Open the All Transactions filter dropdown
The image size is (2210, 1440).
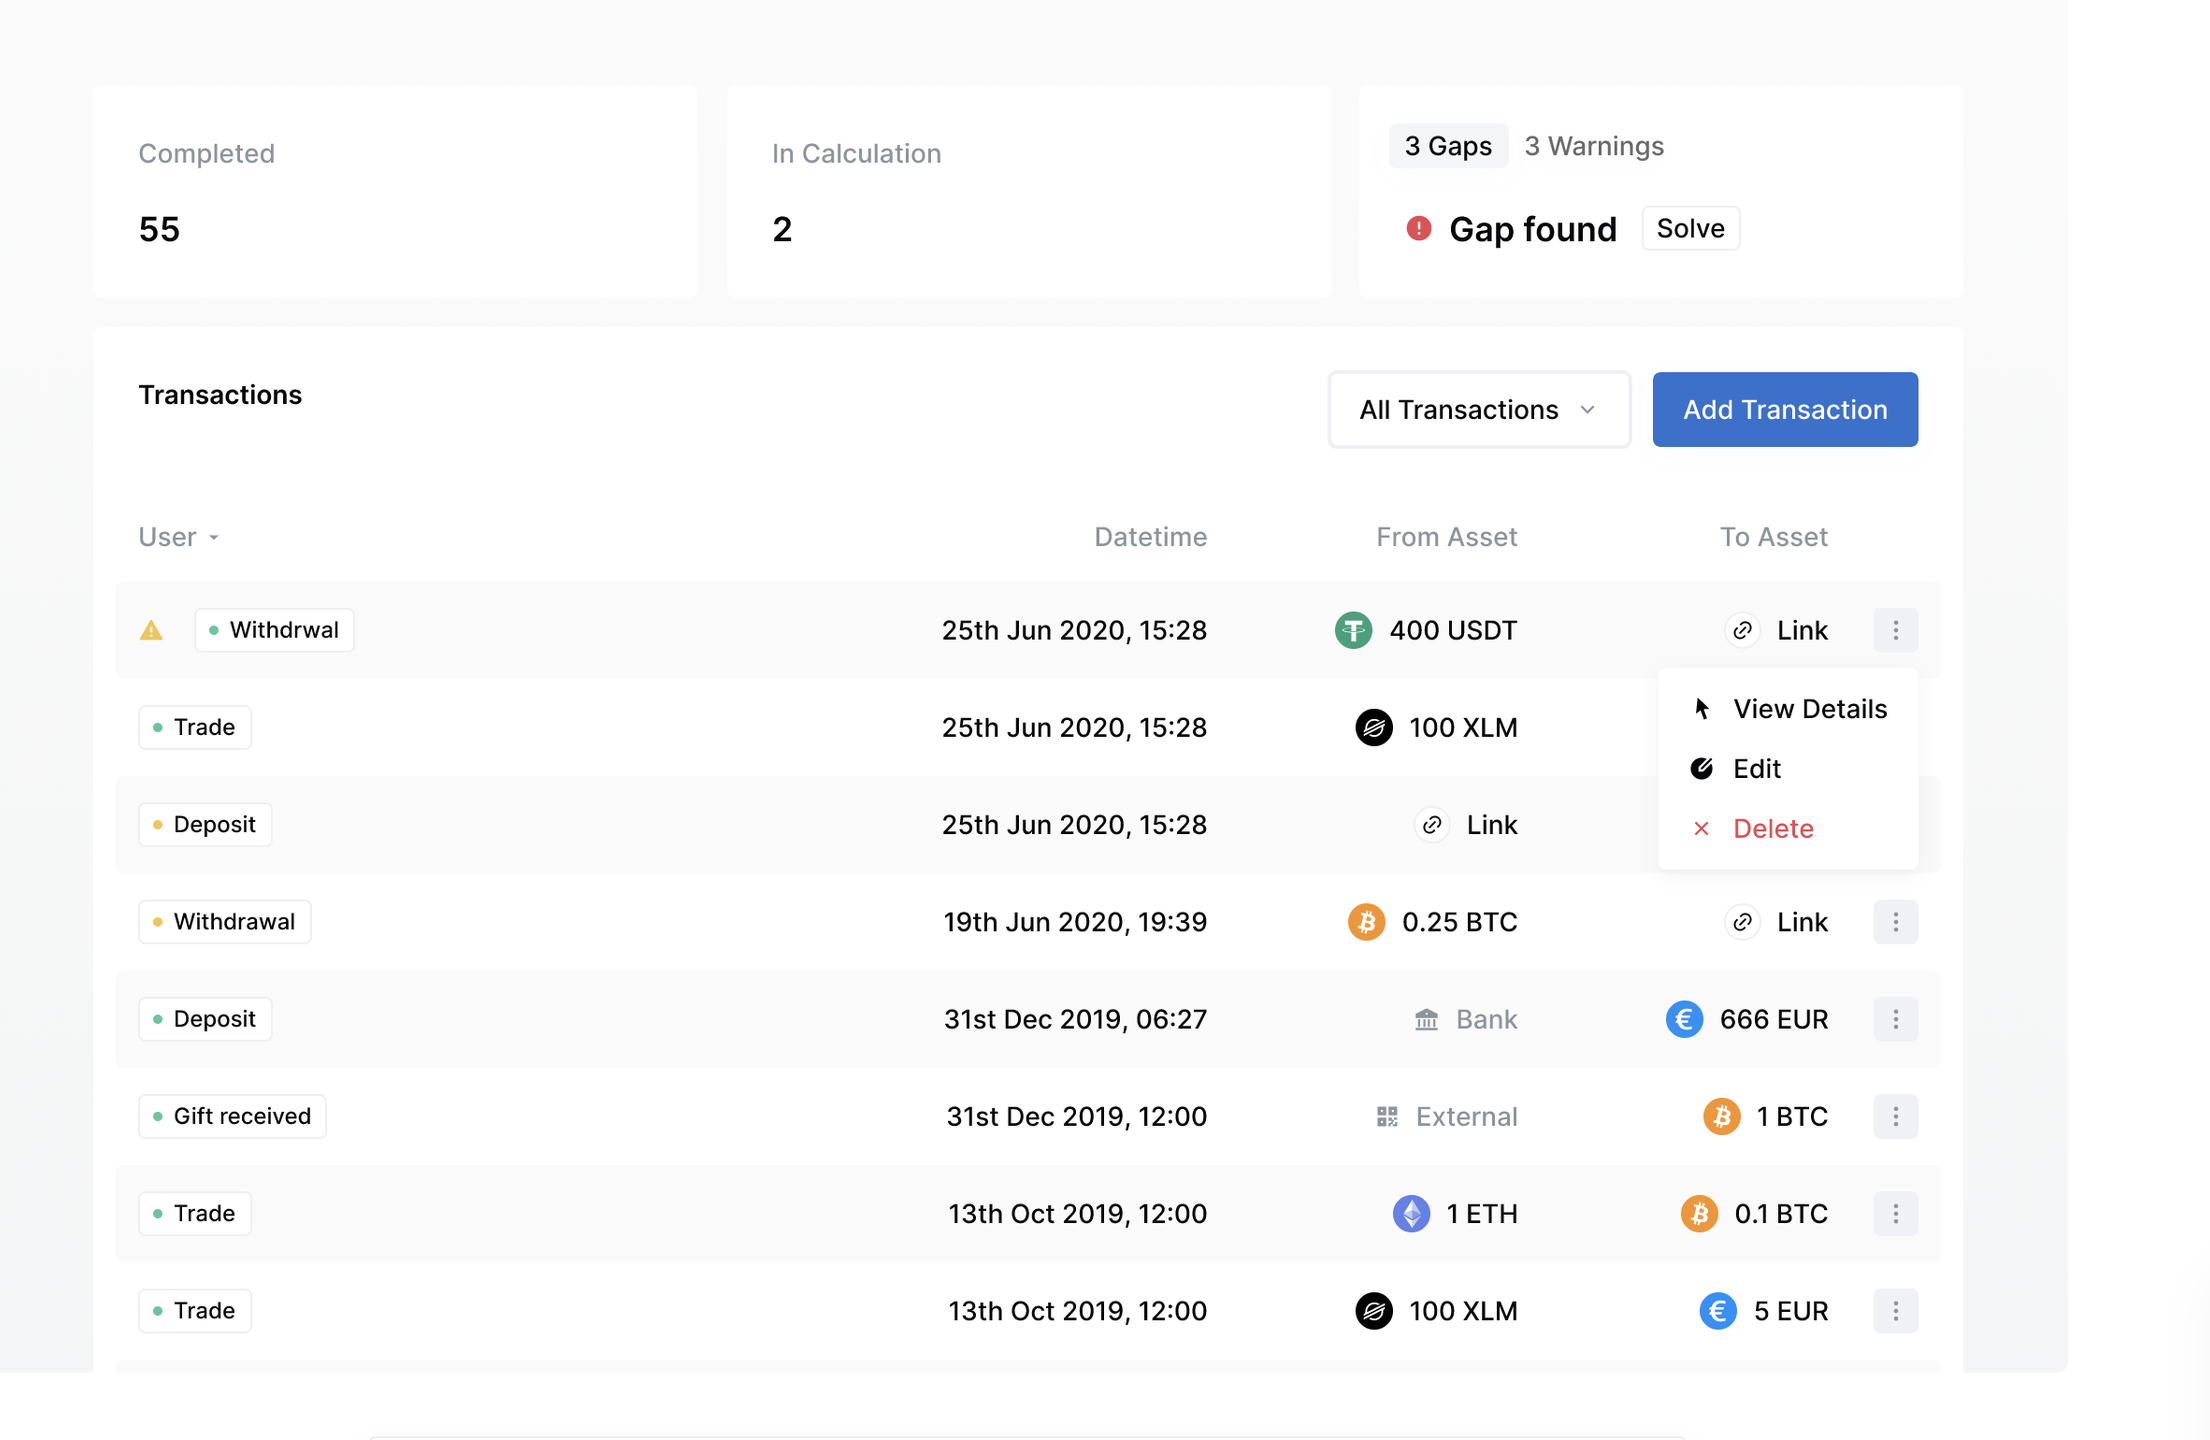1478,409
